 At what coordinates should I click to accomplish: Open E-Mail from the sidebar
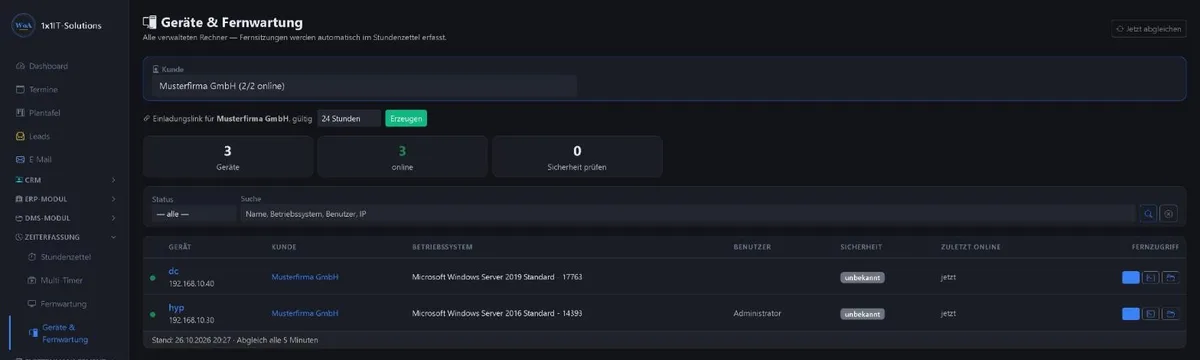64,159
